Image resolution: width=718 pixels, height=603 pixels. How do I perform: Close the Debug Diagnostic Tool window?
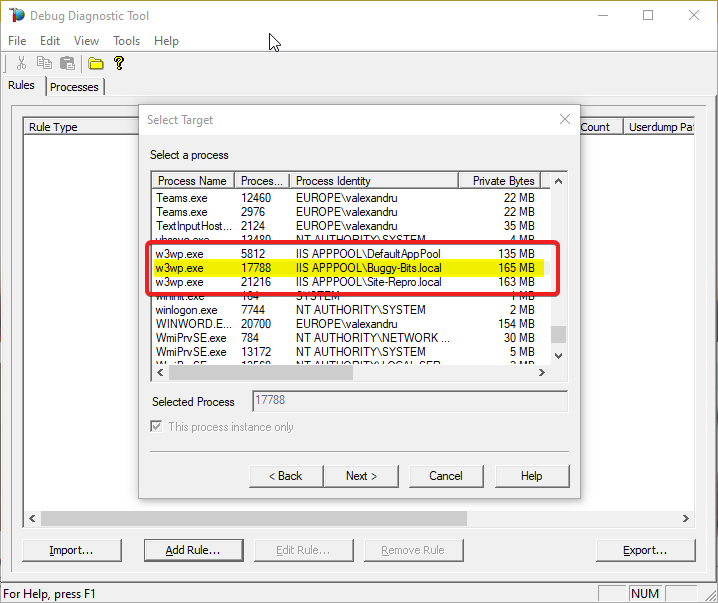(694, 16)
